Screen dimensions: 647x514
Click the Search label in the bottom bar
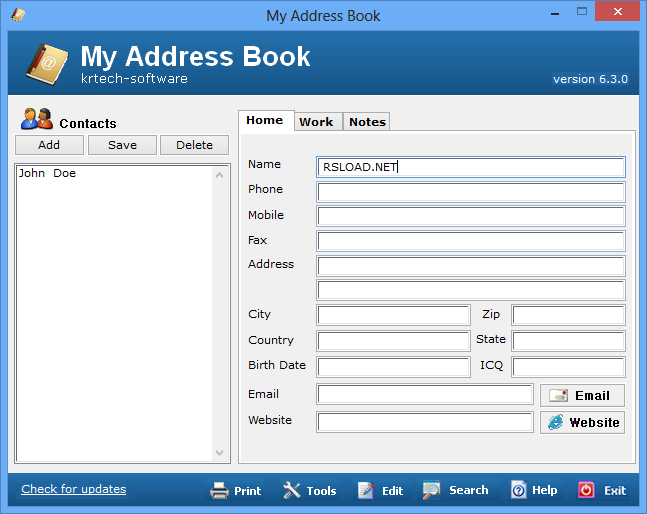tap(469, 490)
